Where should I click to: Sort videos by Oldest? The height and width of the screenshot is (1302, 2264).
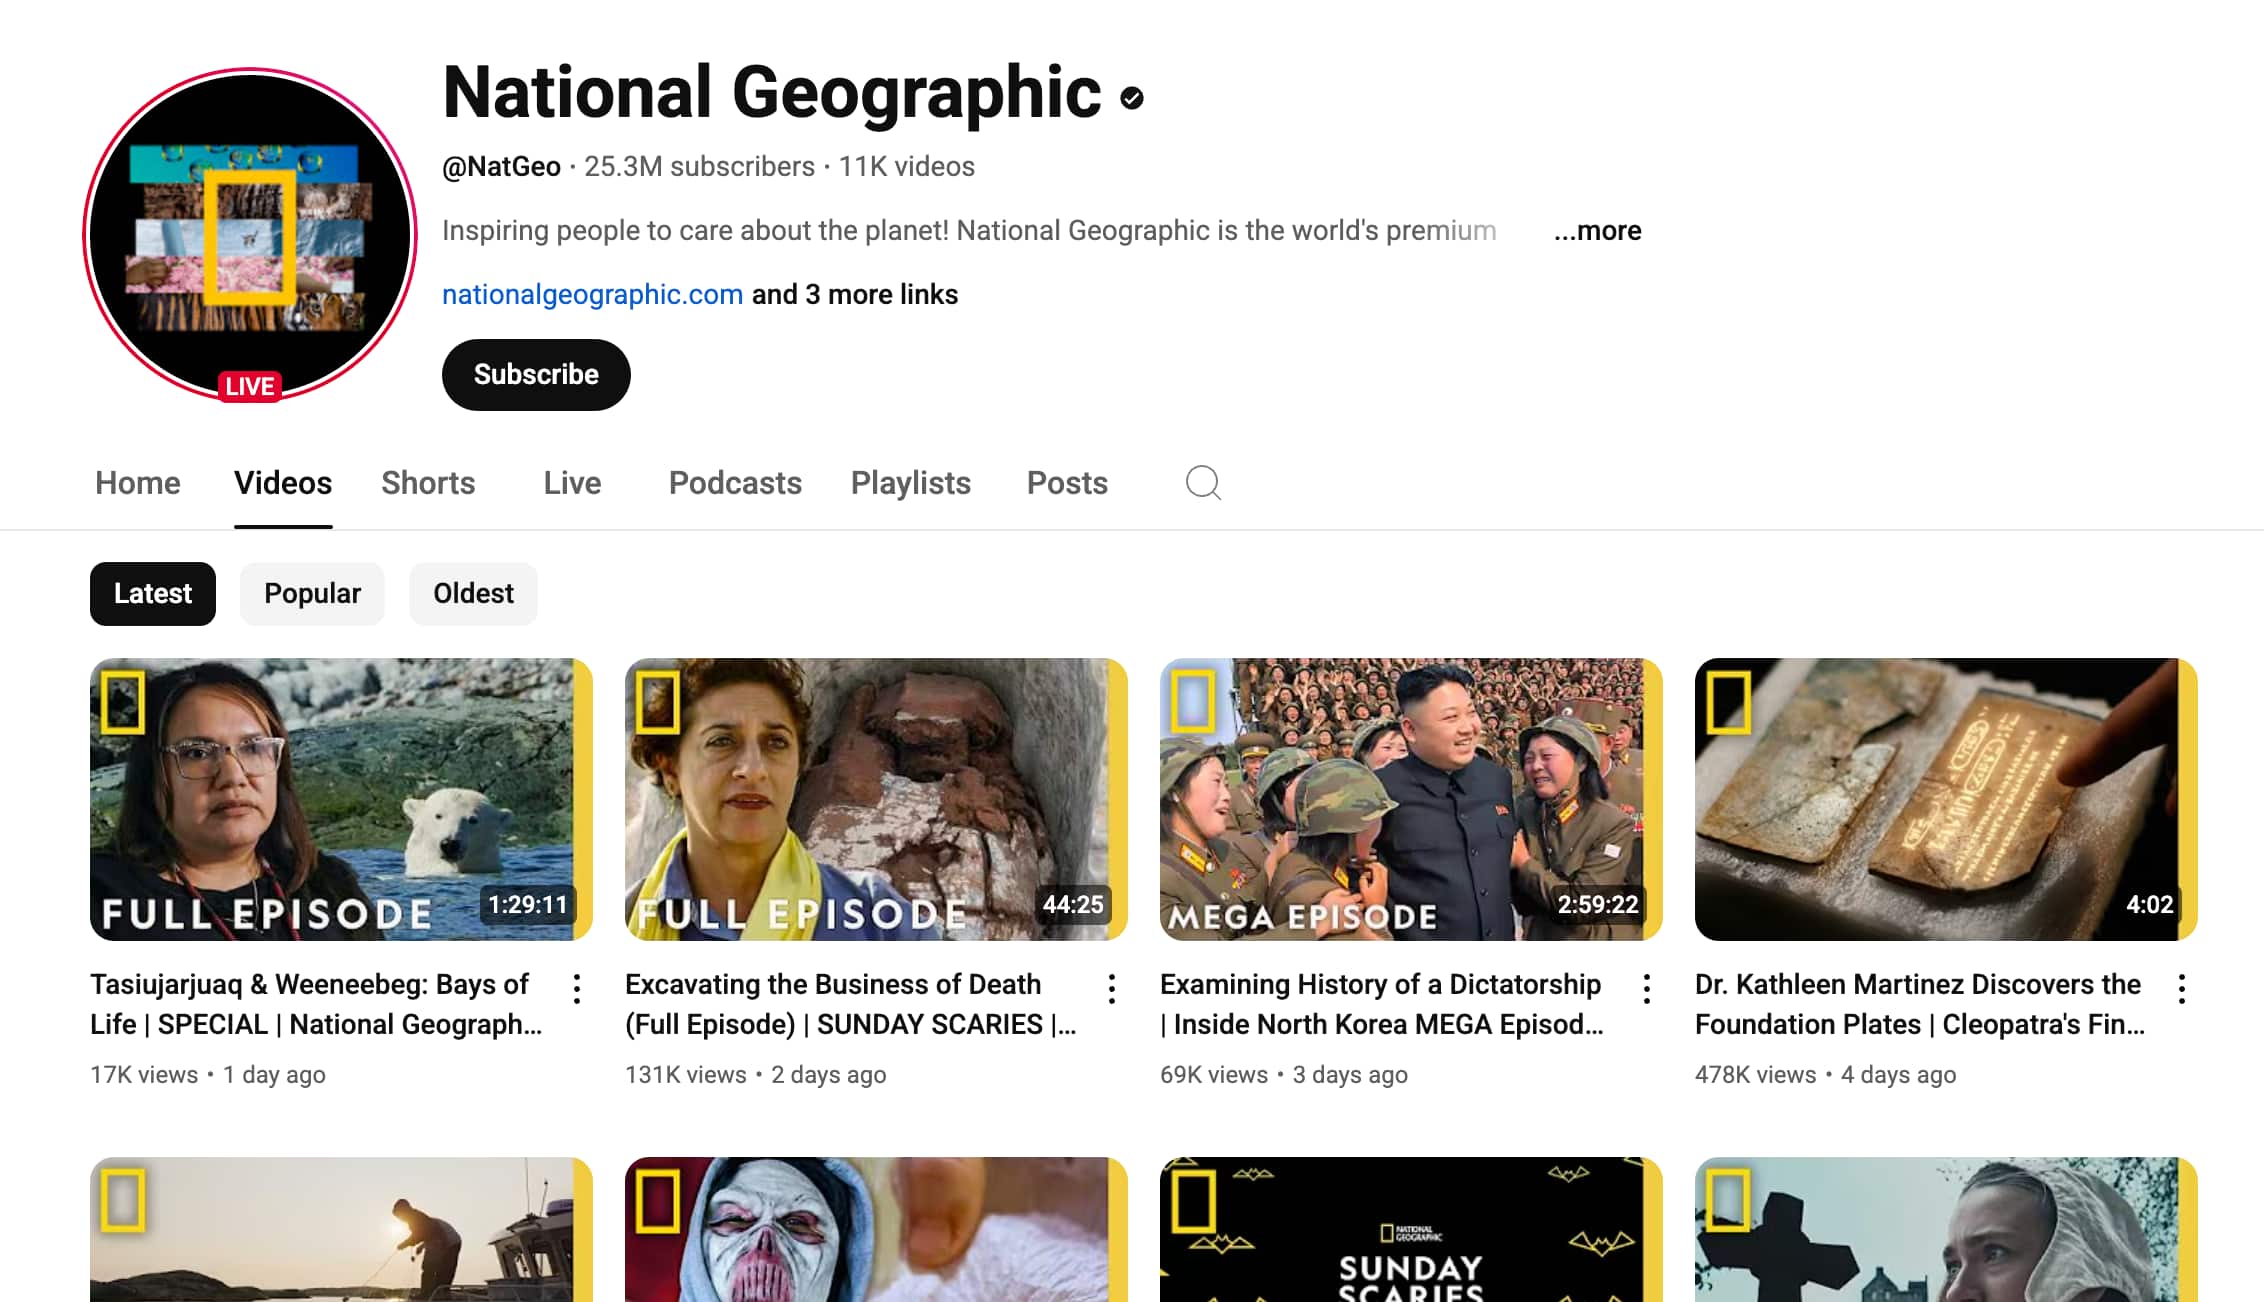pyautogui.click(x=473, y=594)
